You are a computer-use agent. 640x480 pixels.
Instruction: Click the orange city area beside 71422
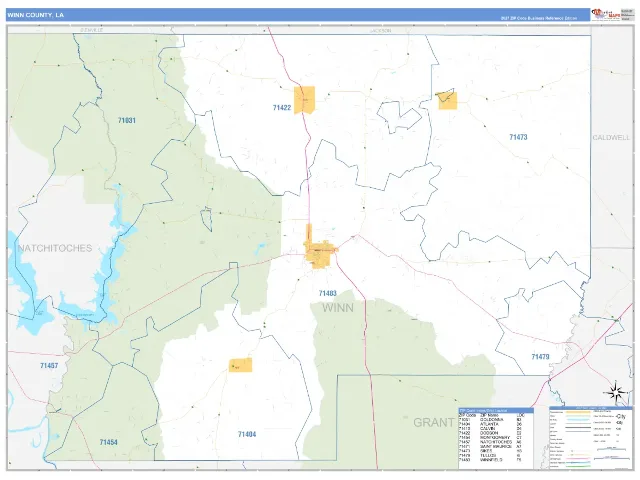coord(305,100)
